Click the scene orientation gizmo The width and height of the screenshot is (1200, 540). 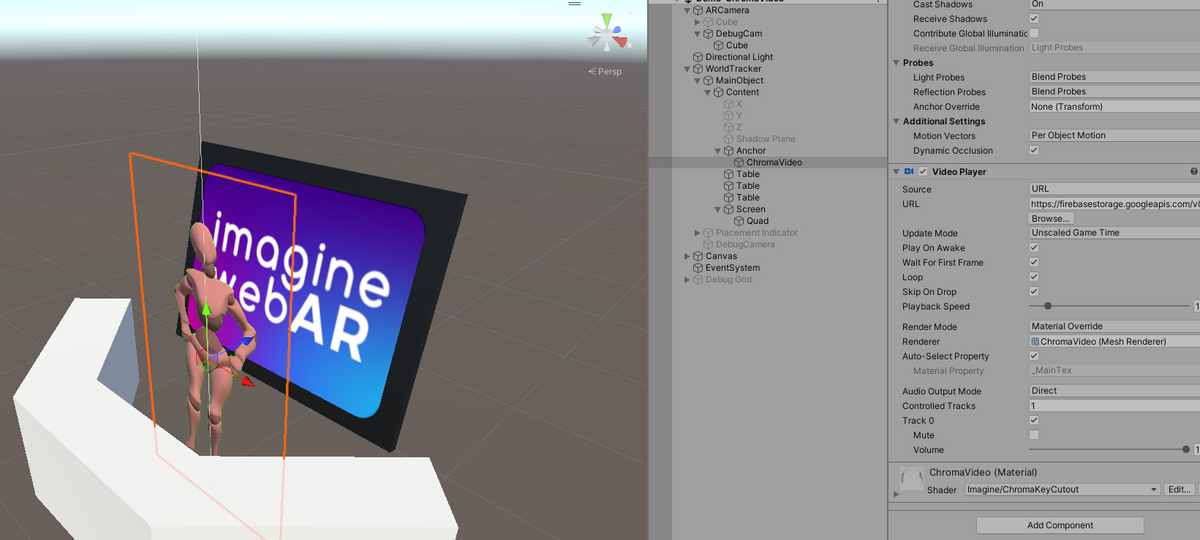[607, 33]
